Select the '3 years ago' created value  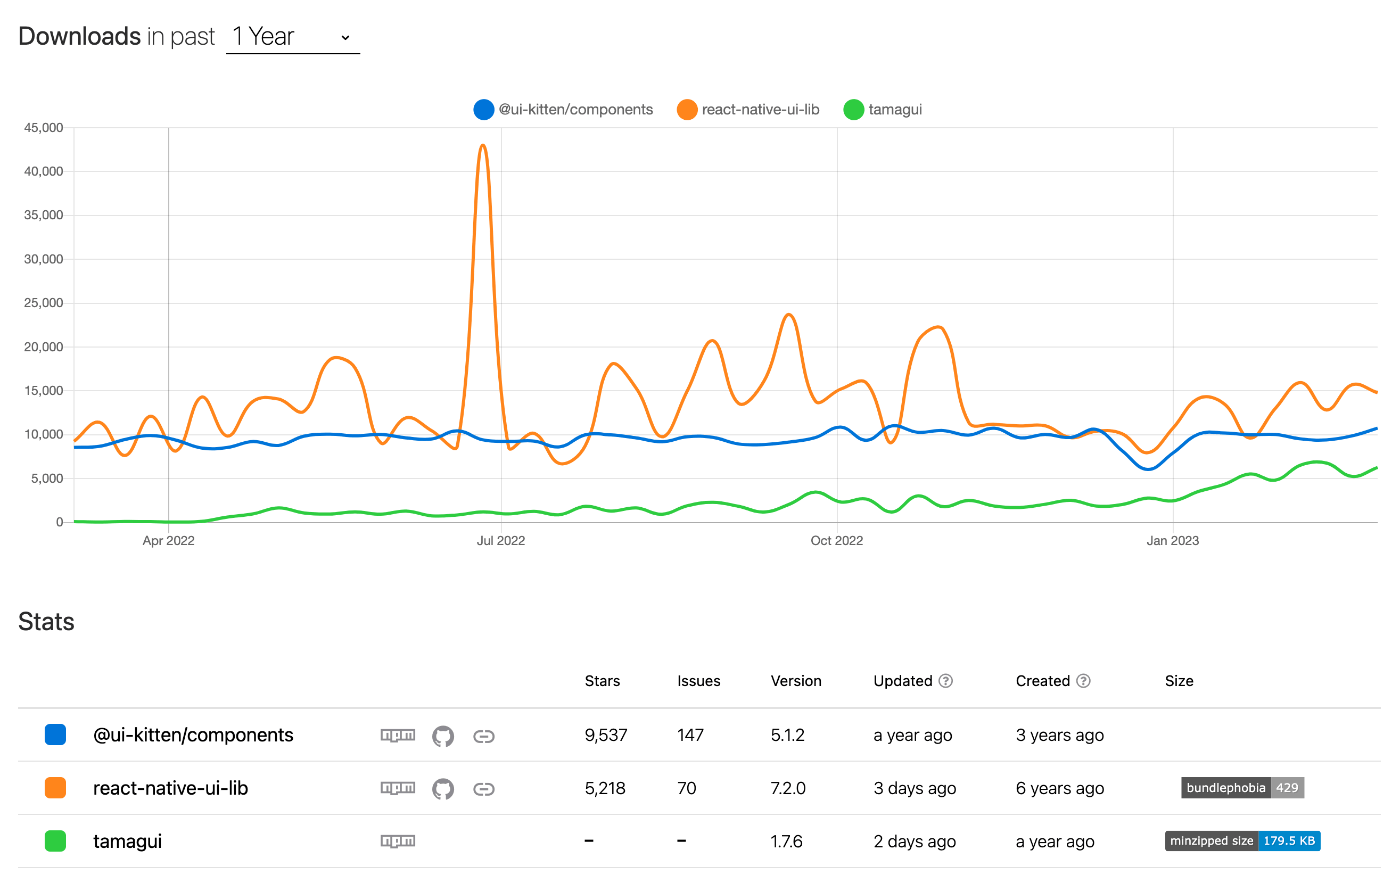pyautogui.click(x=1060, y=735)
